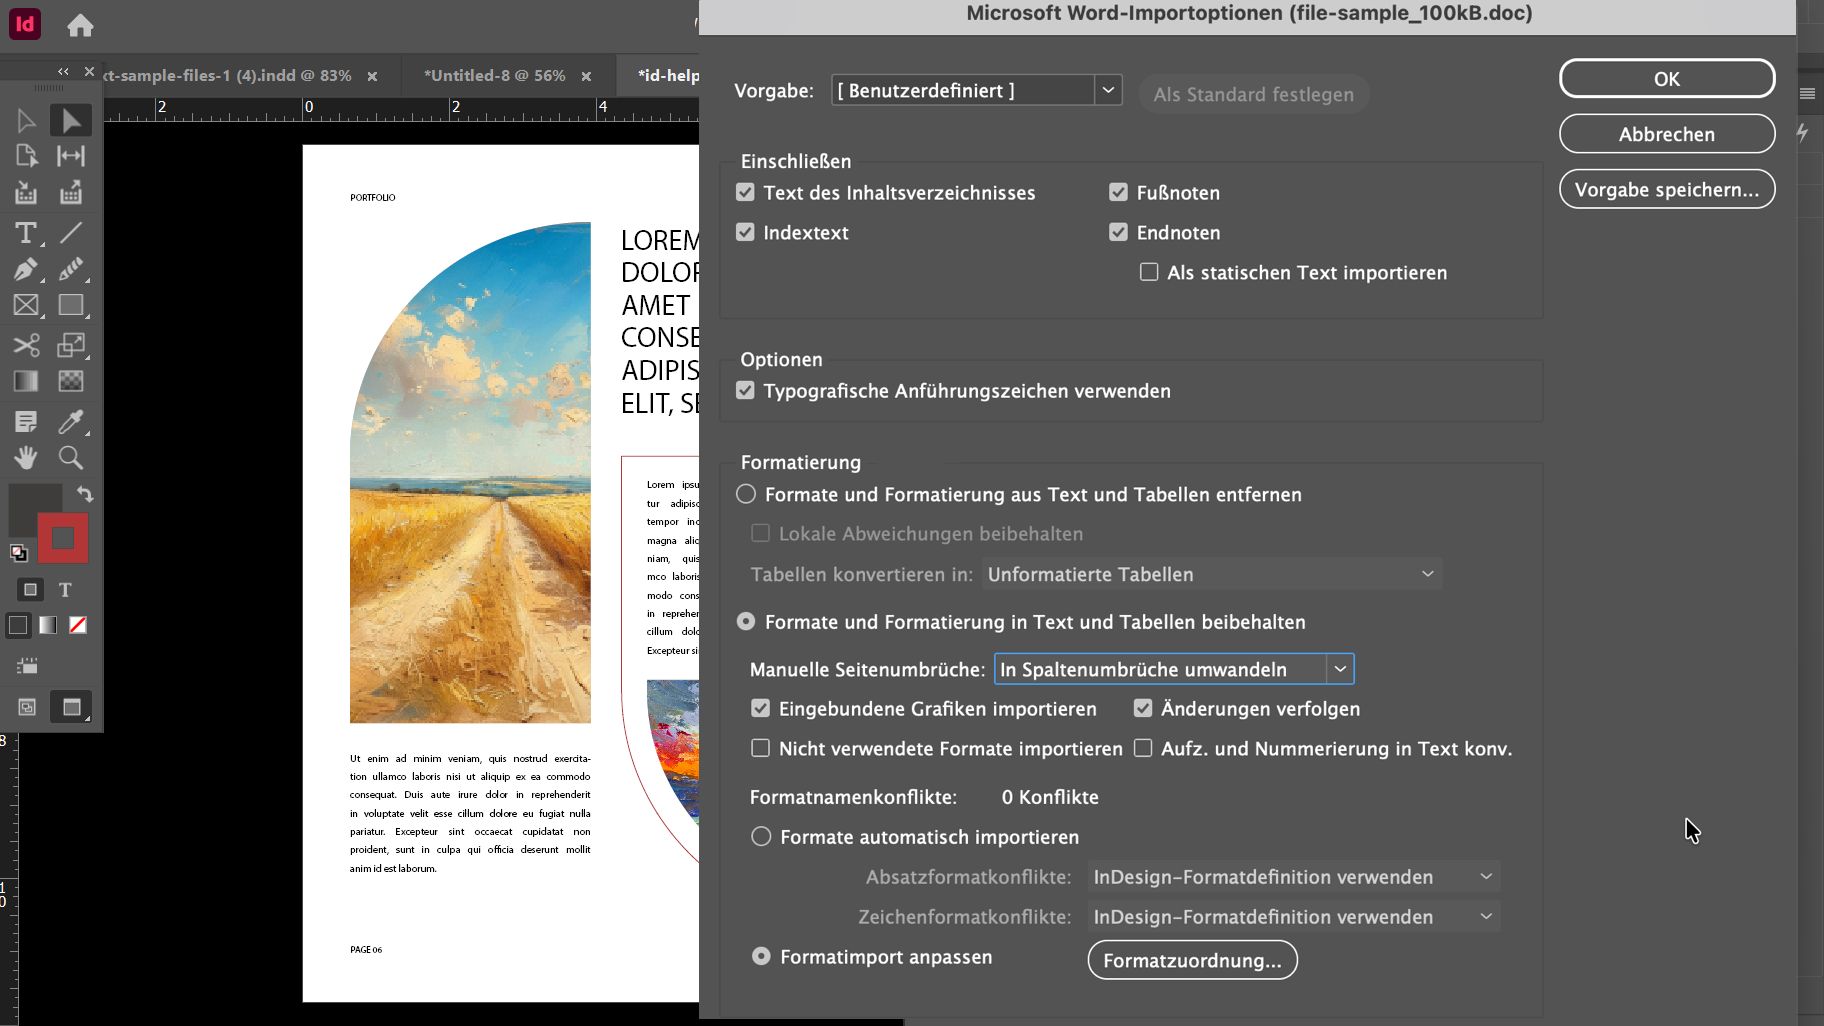Select the Eyedropper tool
The width and height of the screenshot is (1824, 1026).
click(x=71, y=421)
